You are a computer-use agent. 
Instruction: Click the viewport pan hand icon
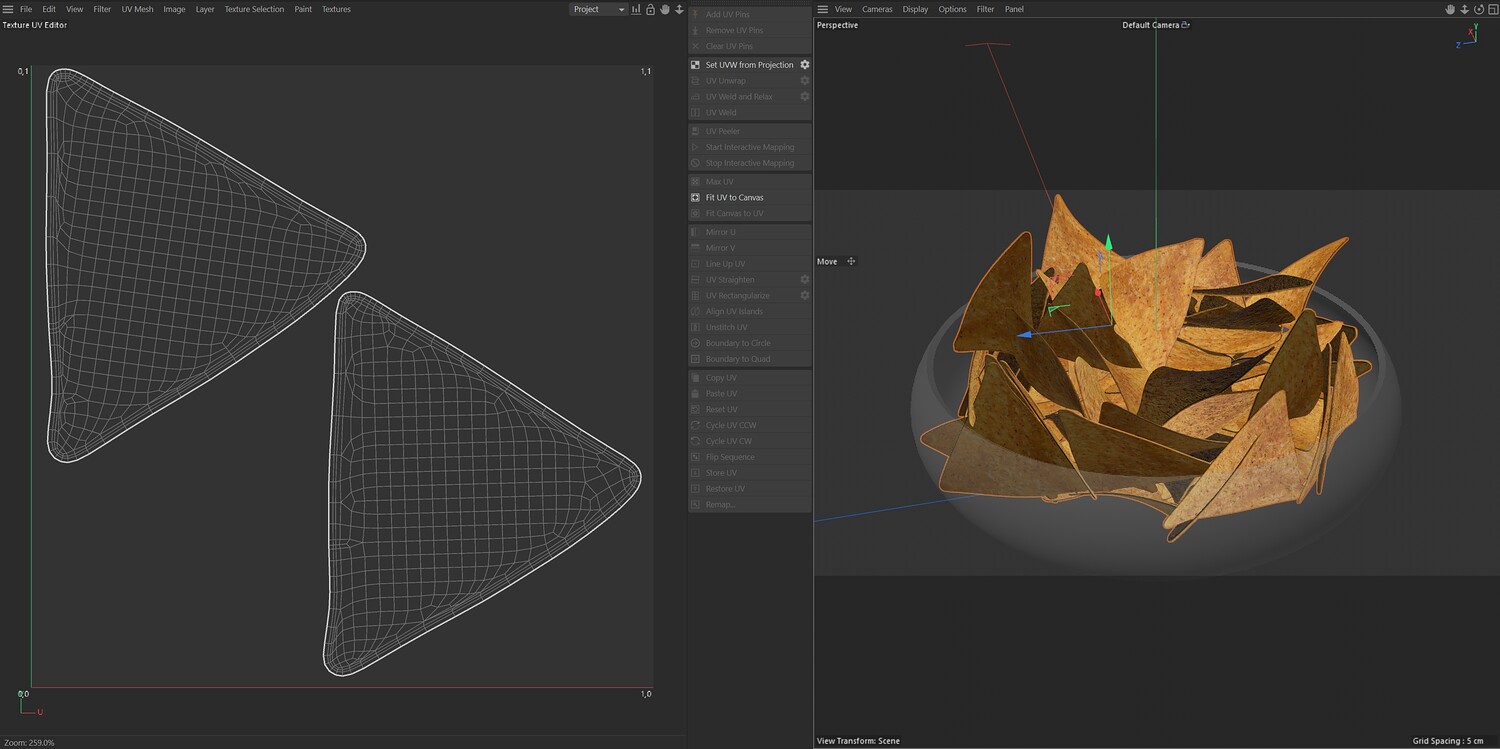(x=1450, y=9)
